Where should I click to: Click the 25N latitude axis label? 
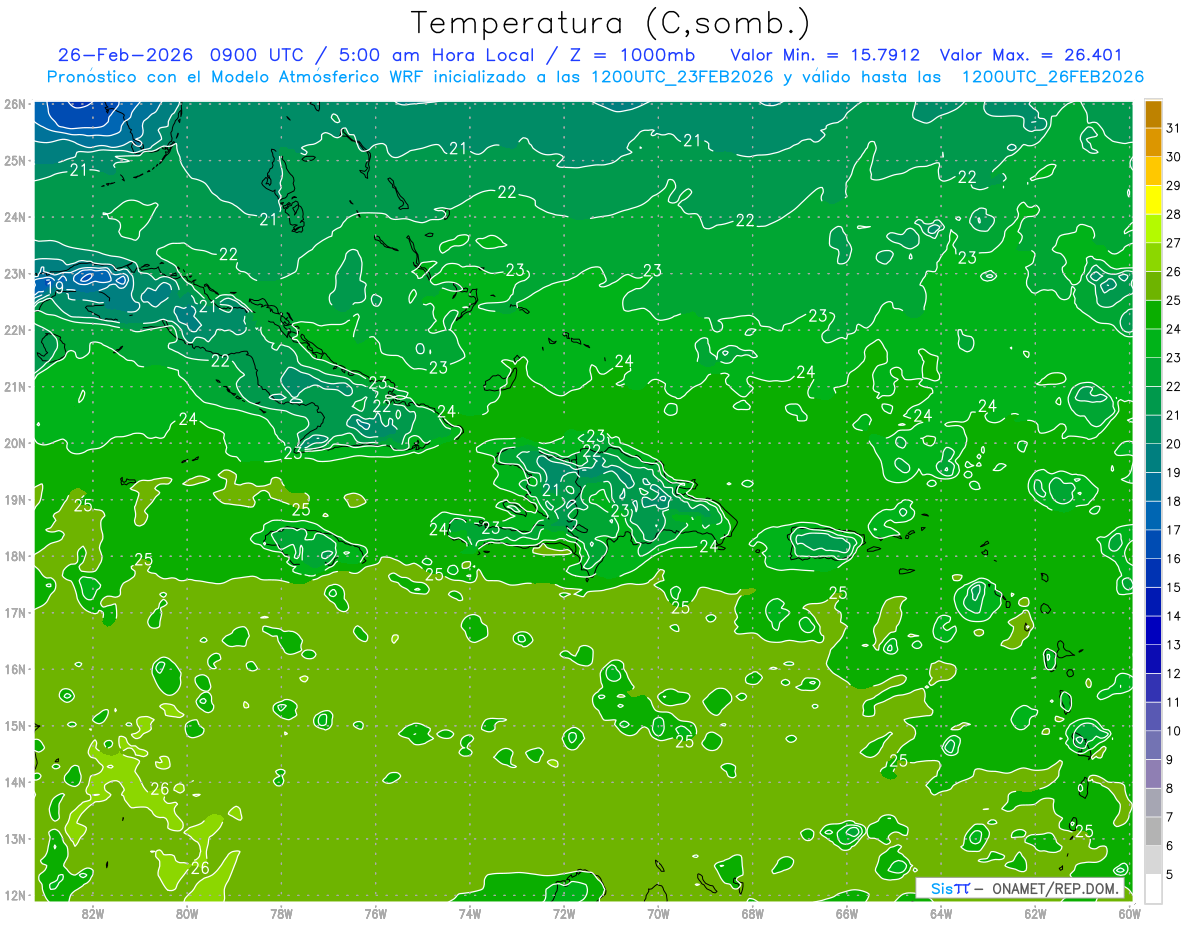(x=15, y=160)
